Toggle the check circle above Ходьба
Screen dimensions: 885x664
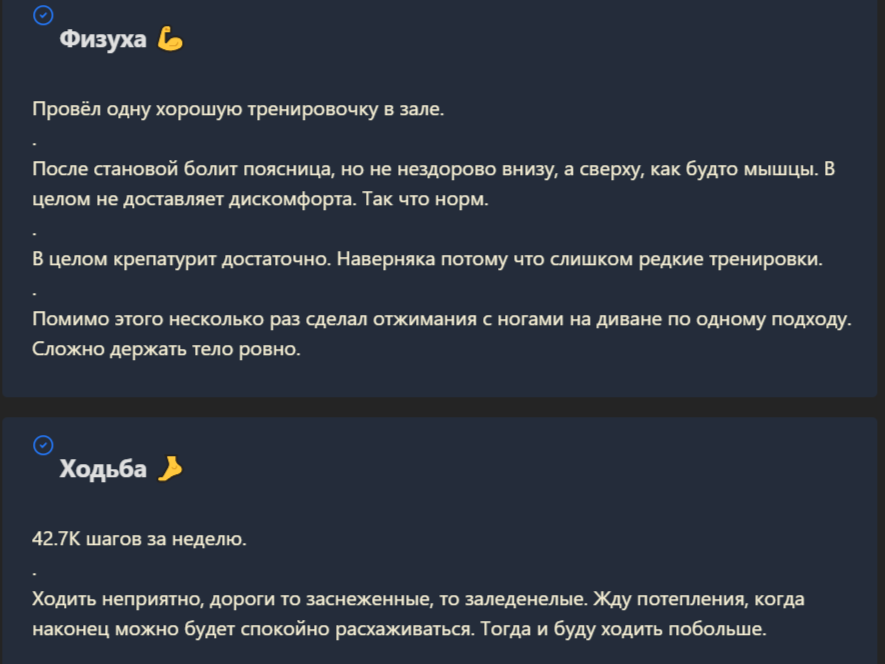43,444
